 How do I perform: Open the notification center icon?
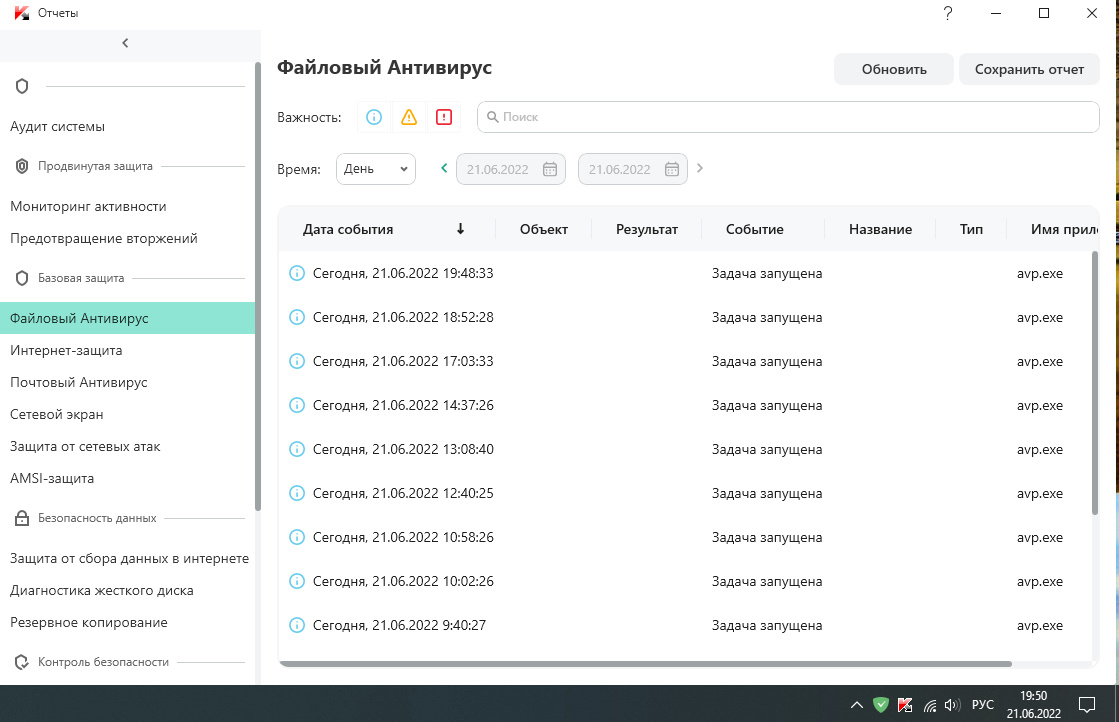[x=1087, y=705]
